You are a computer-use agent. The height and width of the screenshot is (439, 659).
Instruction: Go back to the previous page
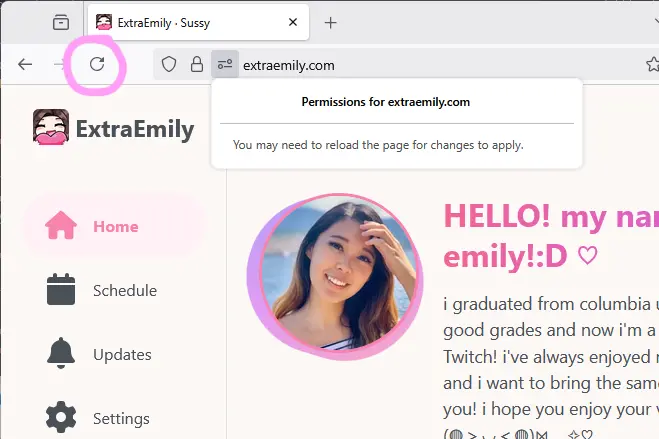[x=25, y=64]
